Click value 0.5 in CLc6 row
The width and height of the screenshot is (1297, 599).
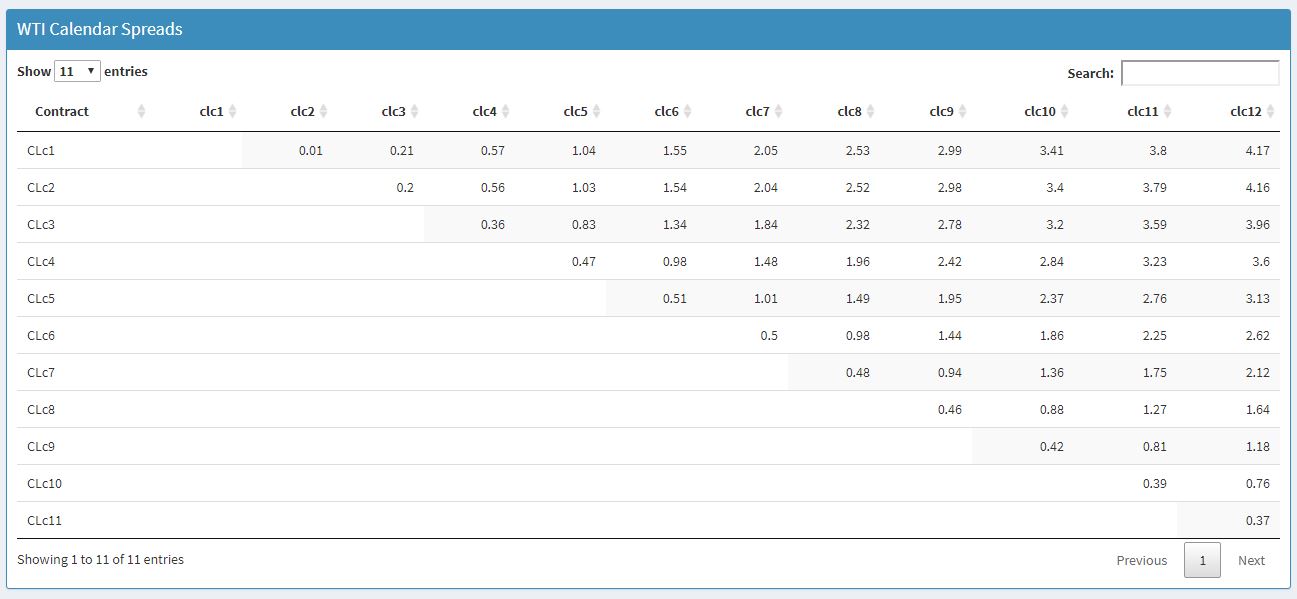(769, 335)
